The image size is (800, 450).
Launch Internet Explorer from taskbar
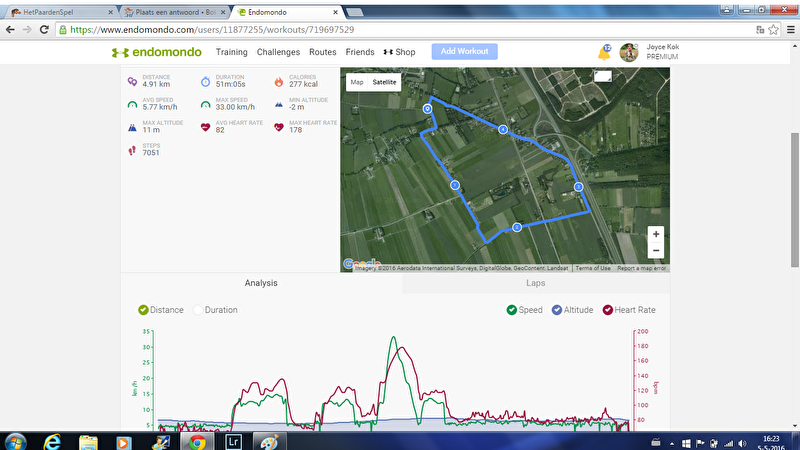point(52,442)
